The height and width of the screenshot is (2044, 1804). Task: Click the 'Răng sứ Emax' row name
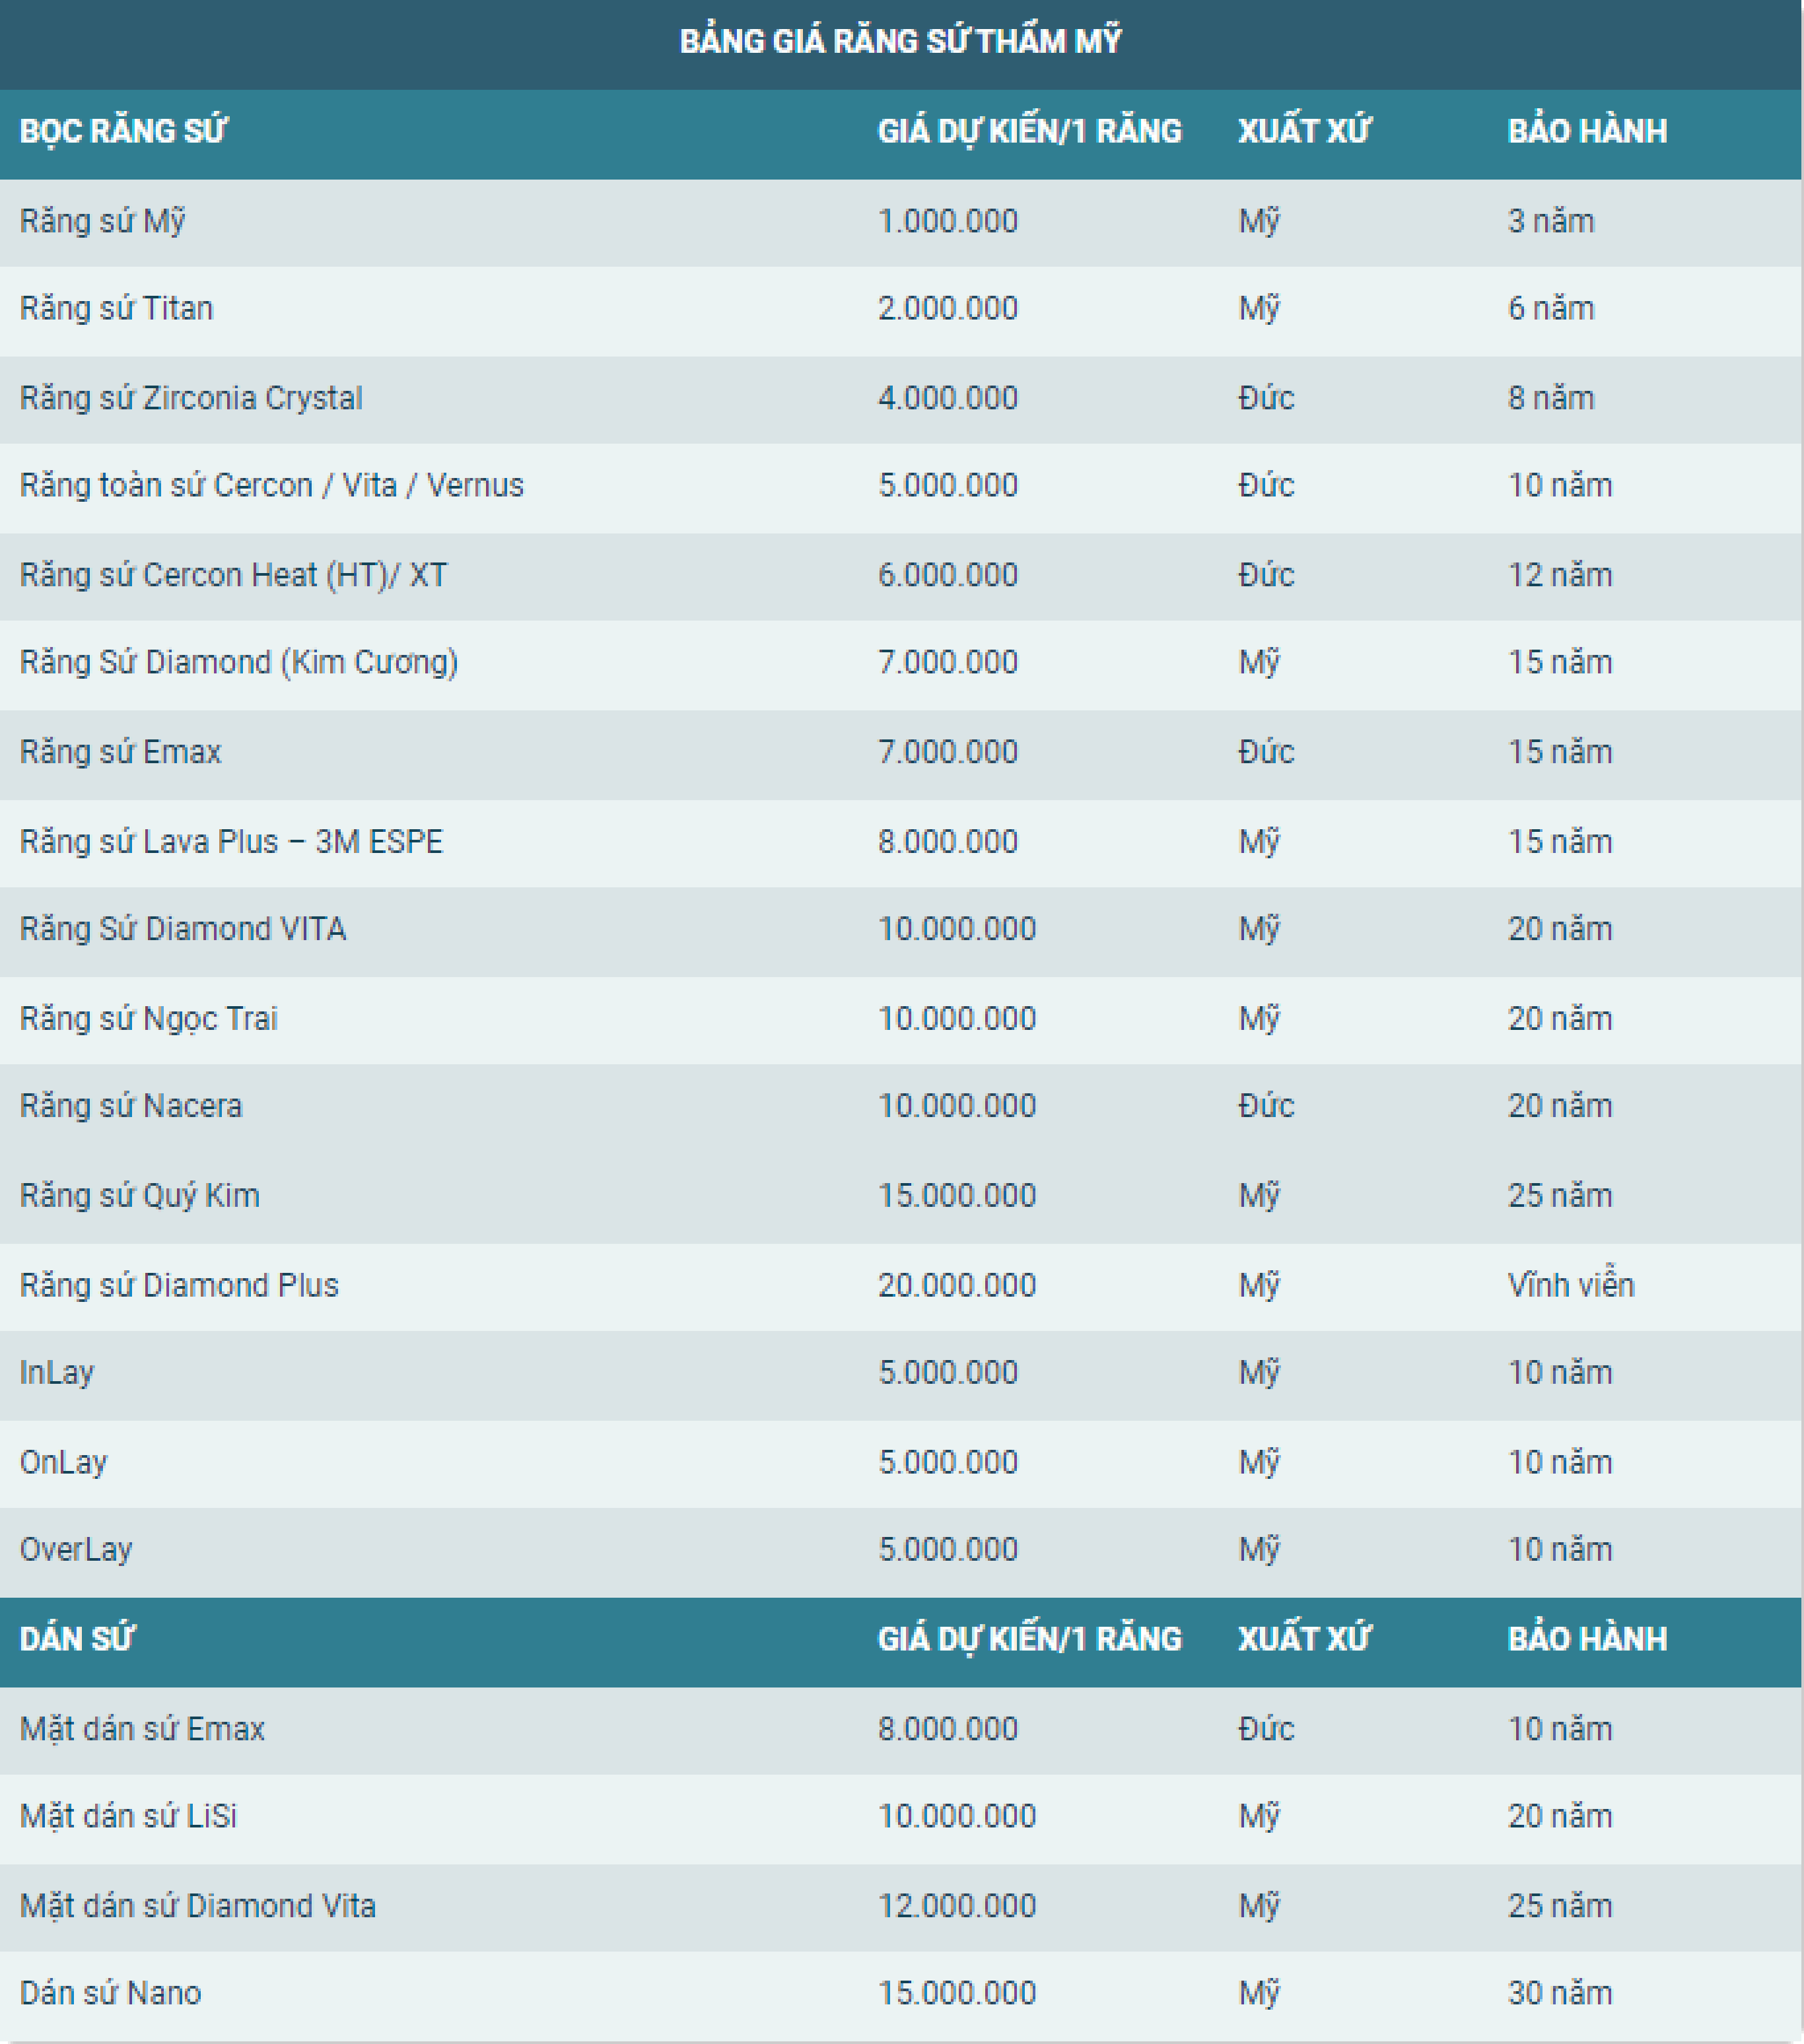point(120,752)
